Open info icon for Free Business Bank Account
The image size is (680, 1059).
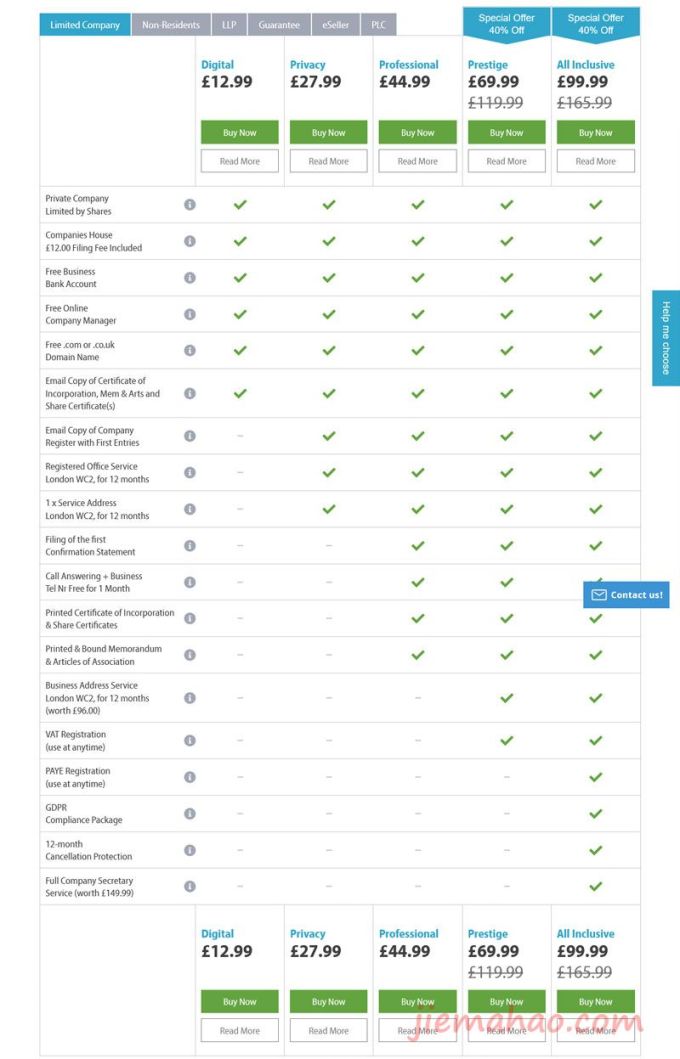pos(190,278)
